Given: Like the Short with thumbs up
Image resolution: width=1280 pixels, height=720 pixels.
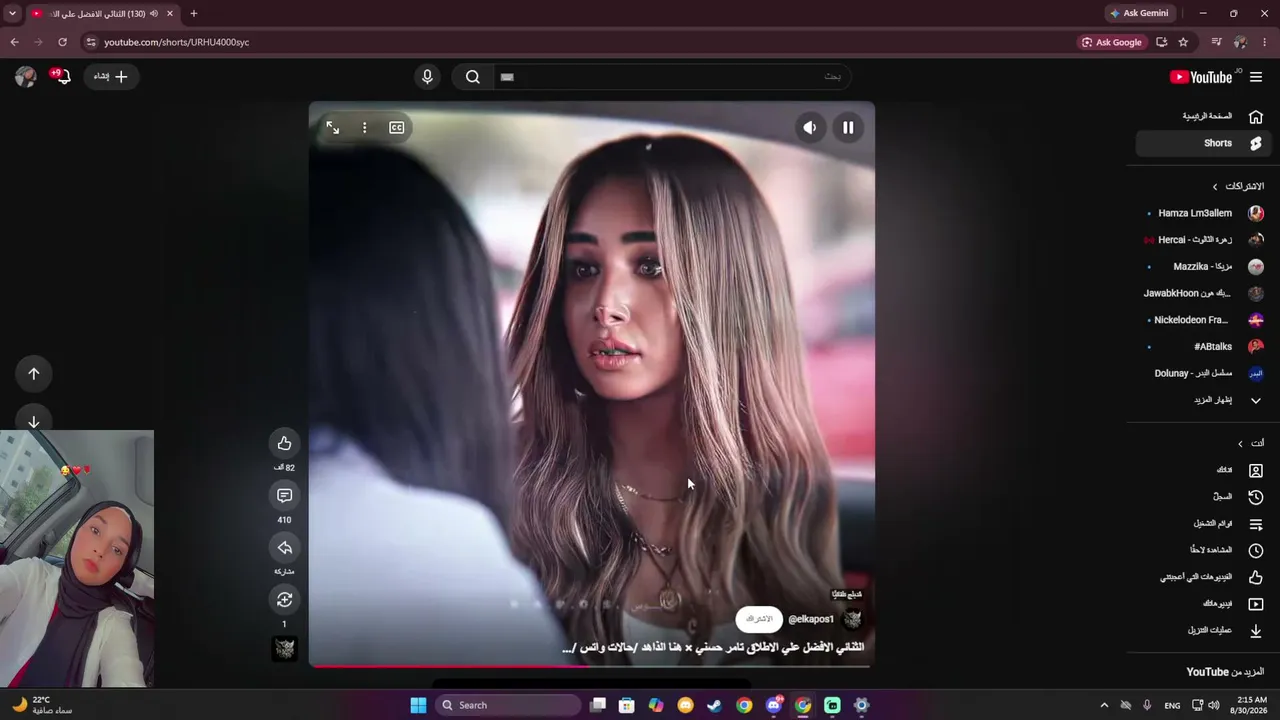Looking at the screenshot, I should pos(285,443).
